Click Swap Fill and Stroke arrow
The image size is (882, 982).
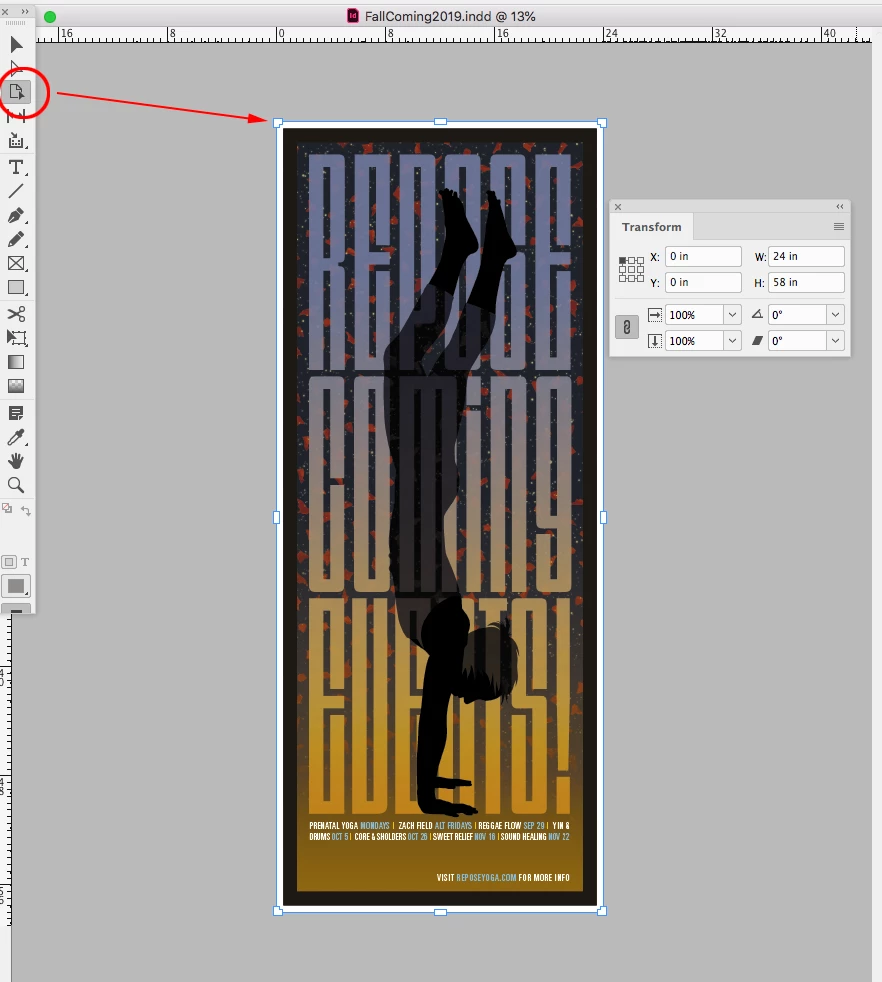26,510
